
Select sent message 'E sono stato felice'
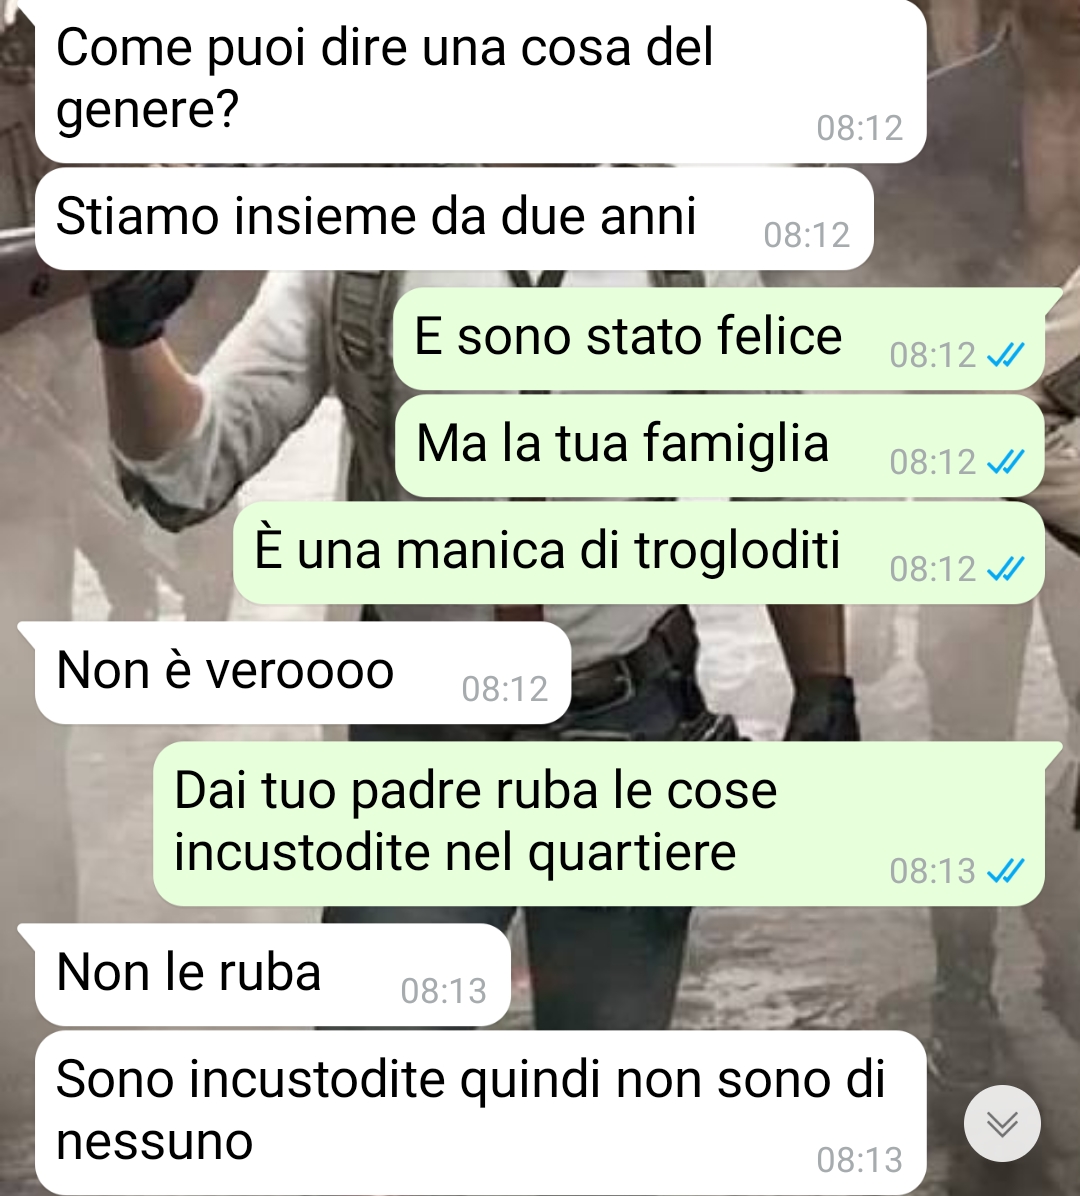[x=718, y=339]
